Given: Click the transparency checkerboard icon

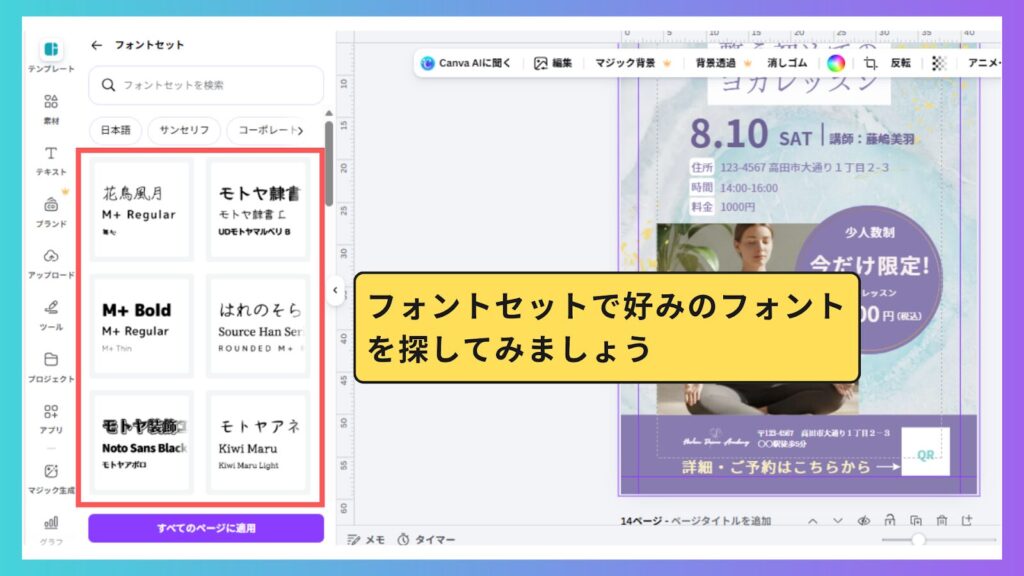Looking at the screenshot, I should click(x=939, y=63).
